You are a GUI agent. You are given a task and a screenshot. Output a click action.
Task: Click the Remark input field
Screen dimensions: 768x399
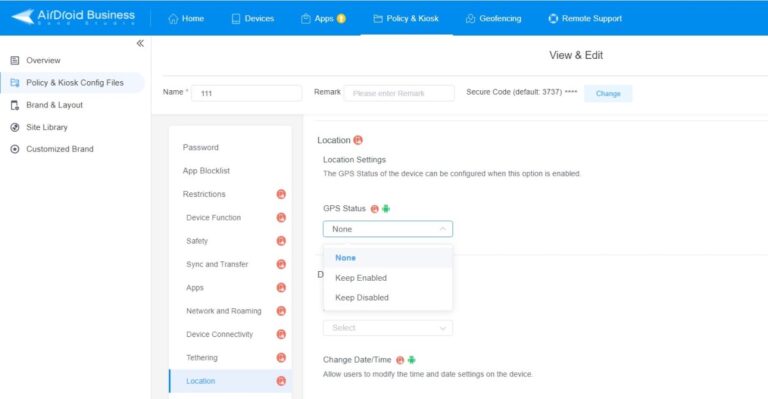399,93
